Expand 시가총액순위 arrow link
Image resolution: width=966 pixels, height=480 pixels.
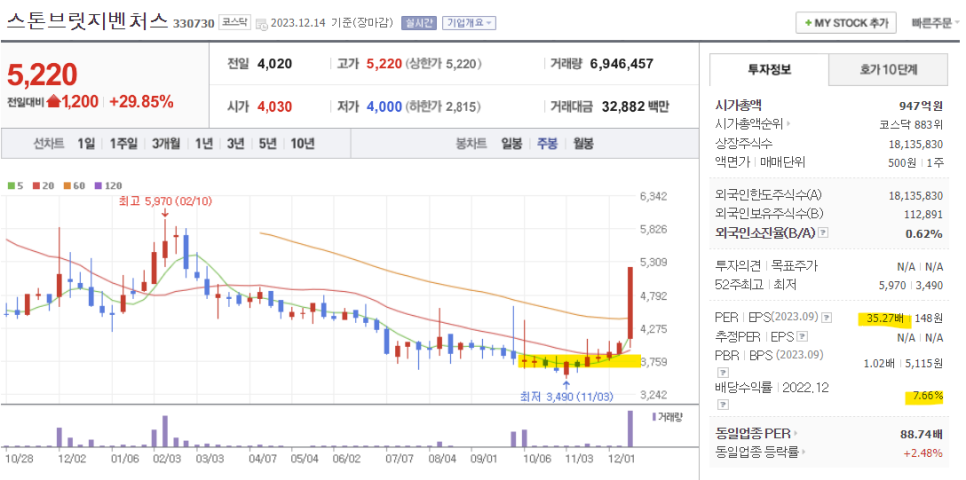point(789,124)
